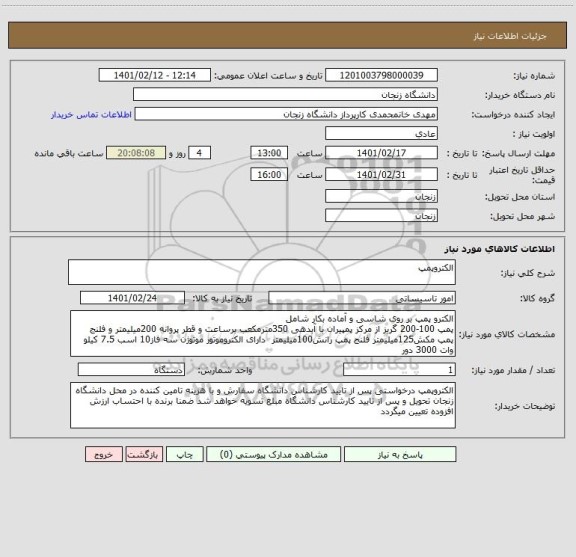
Task: Click the label 'گروه کالا:'
Action: pyautogui.click(x=537, y=298)
